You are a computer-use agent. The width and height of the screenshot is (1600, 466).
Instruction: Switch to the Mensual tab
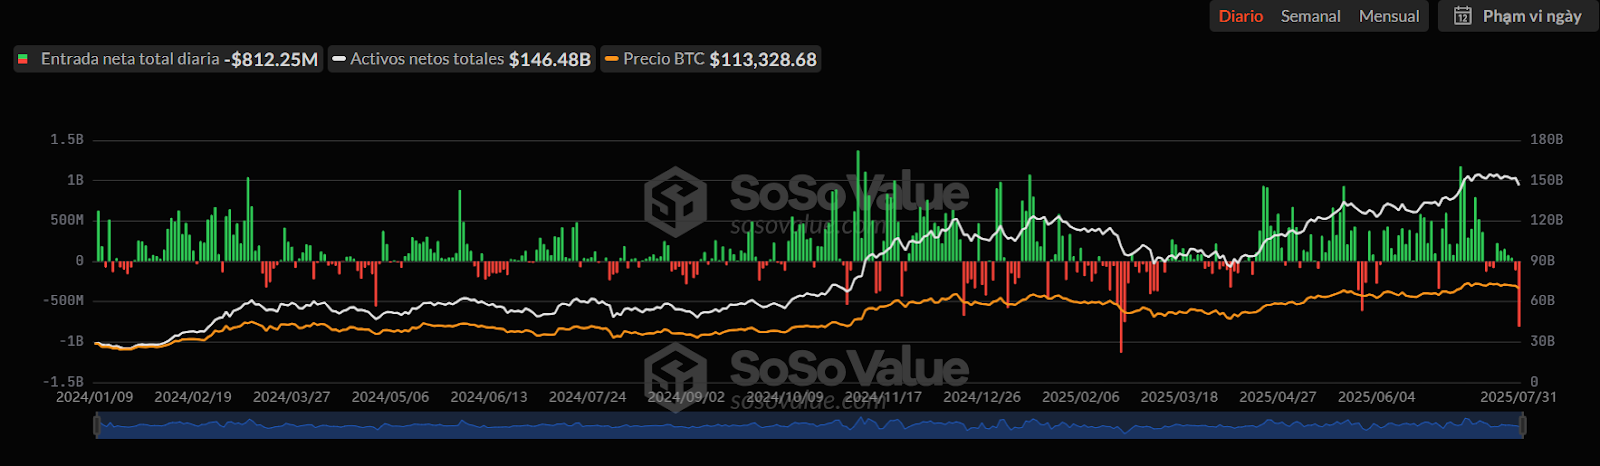[x=1389, y=16]
